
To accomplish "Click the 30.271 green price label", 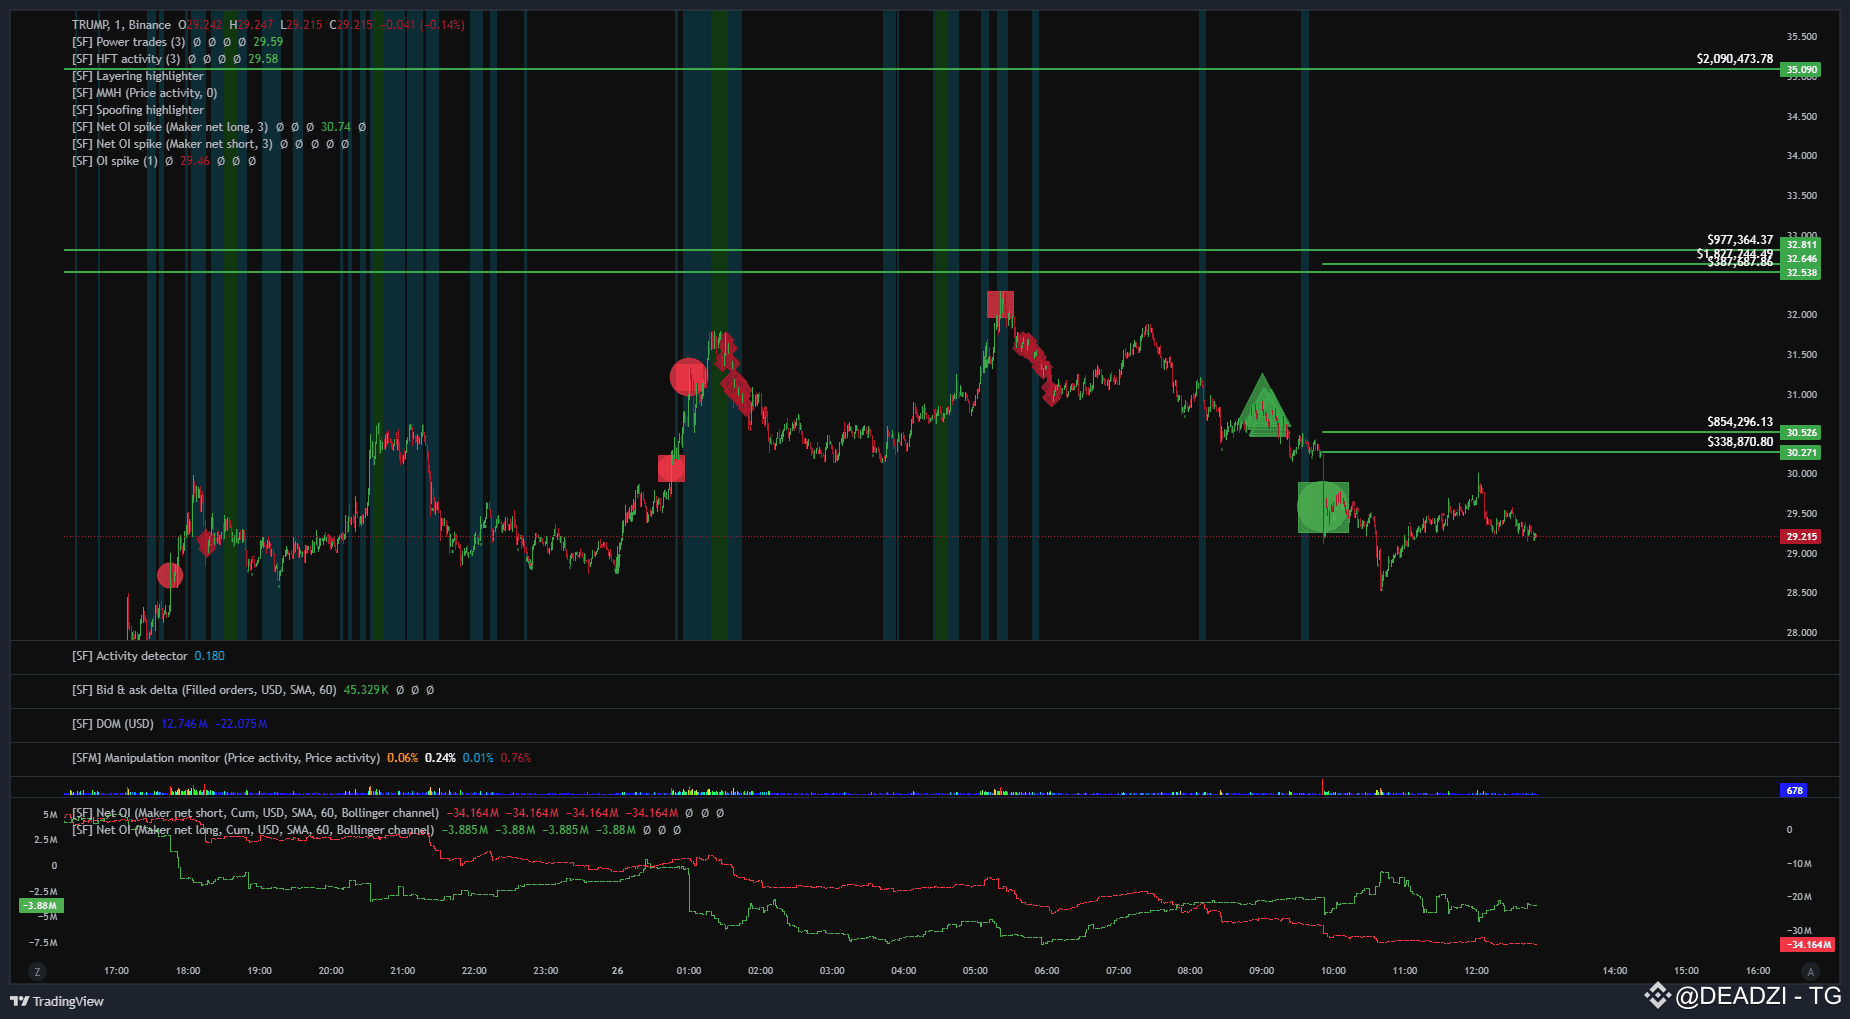I will click(1801, 453).
